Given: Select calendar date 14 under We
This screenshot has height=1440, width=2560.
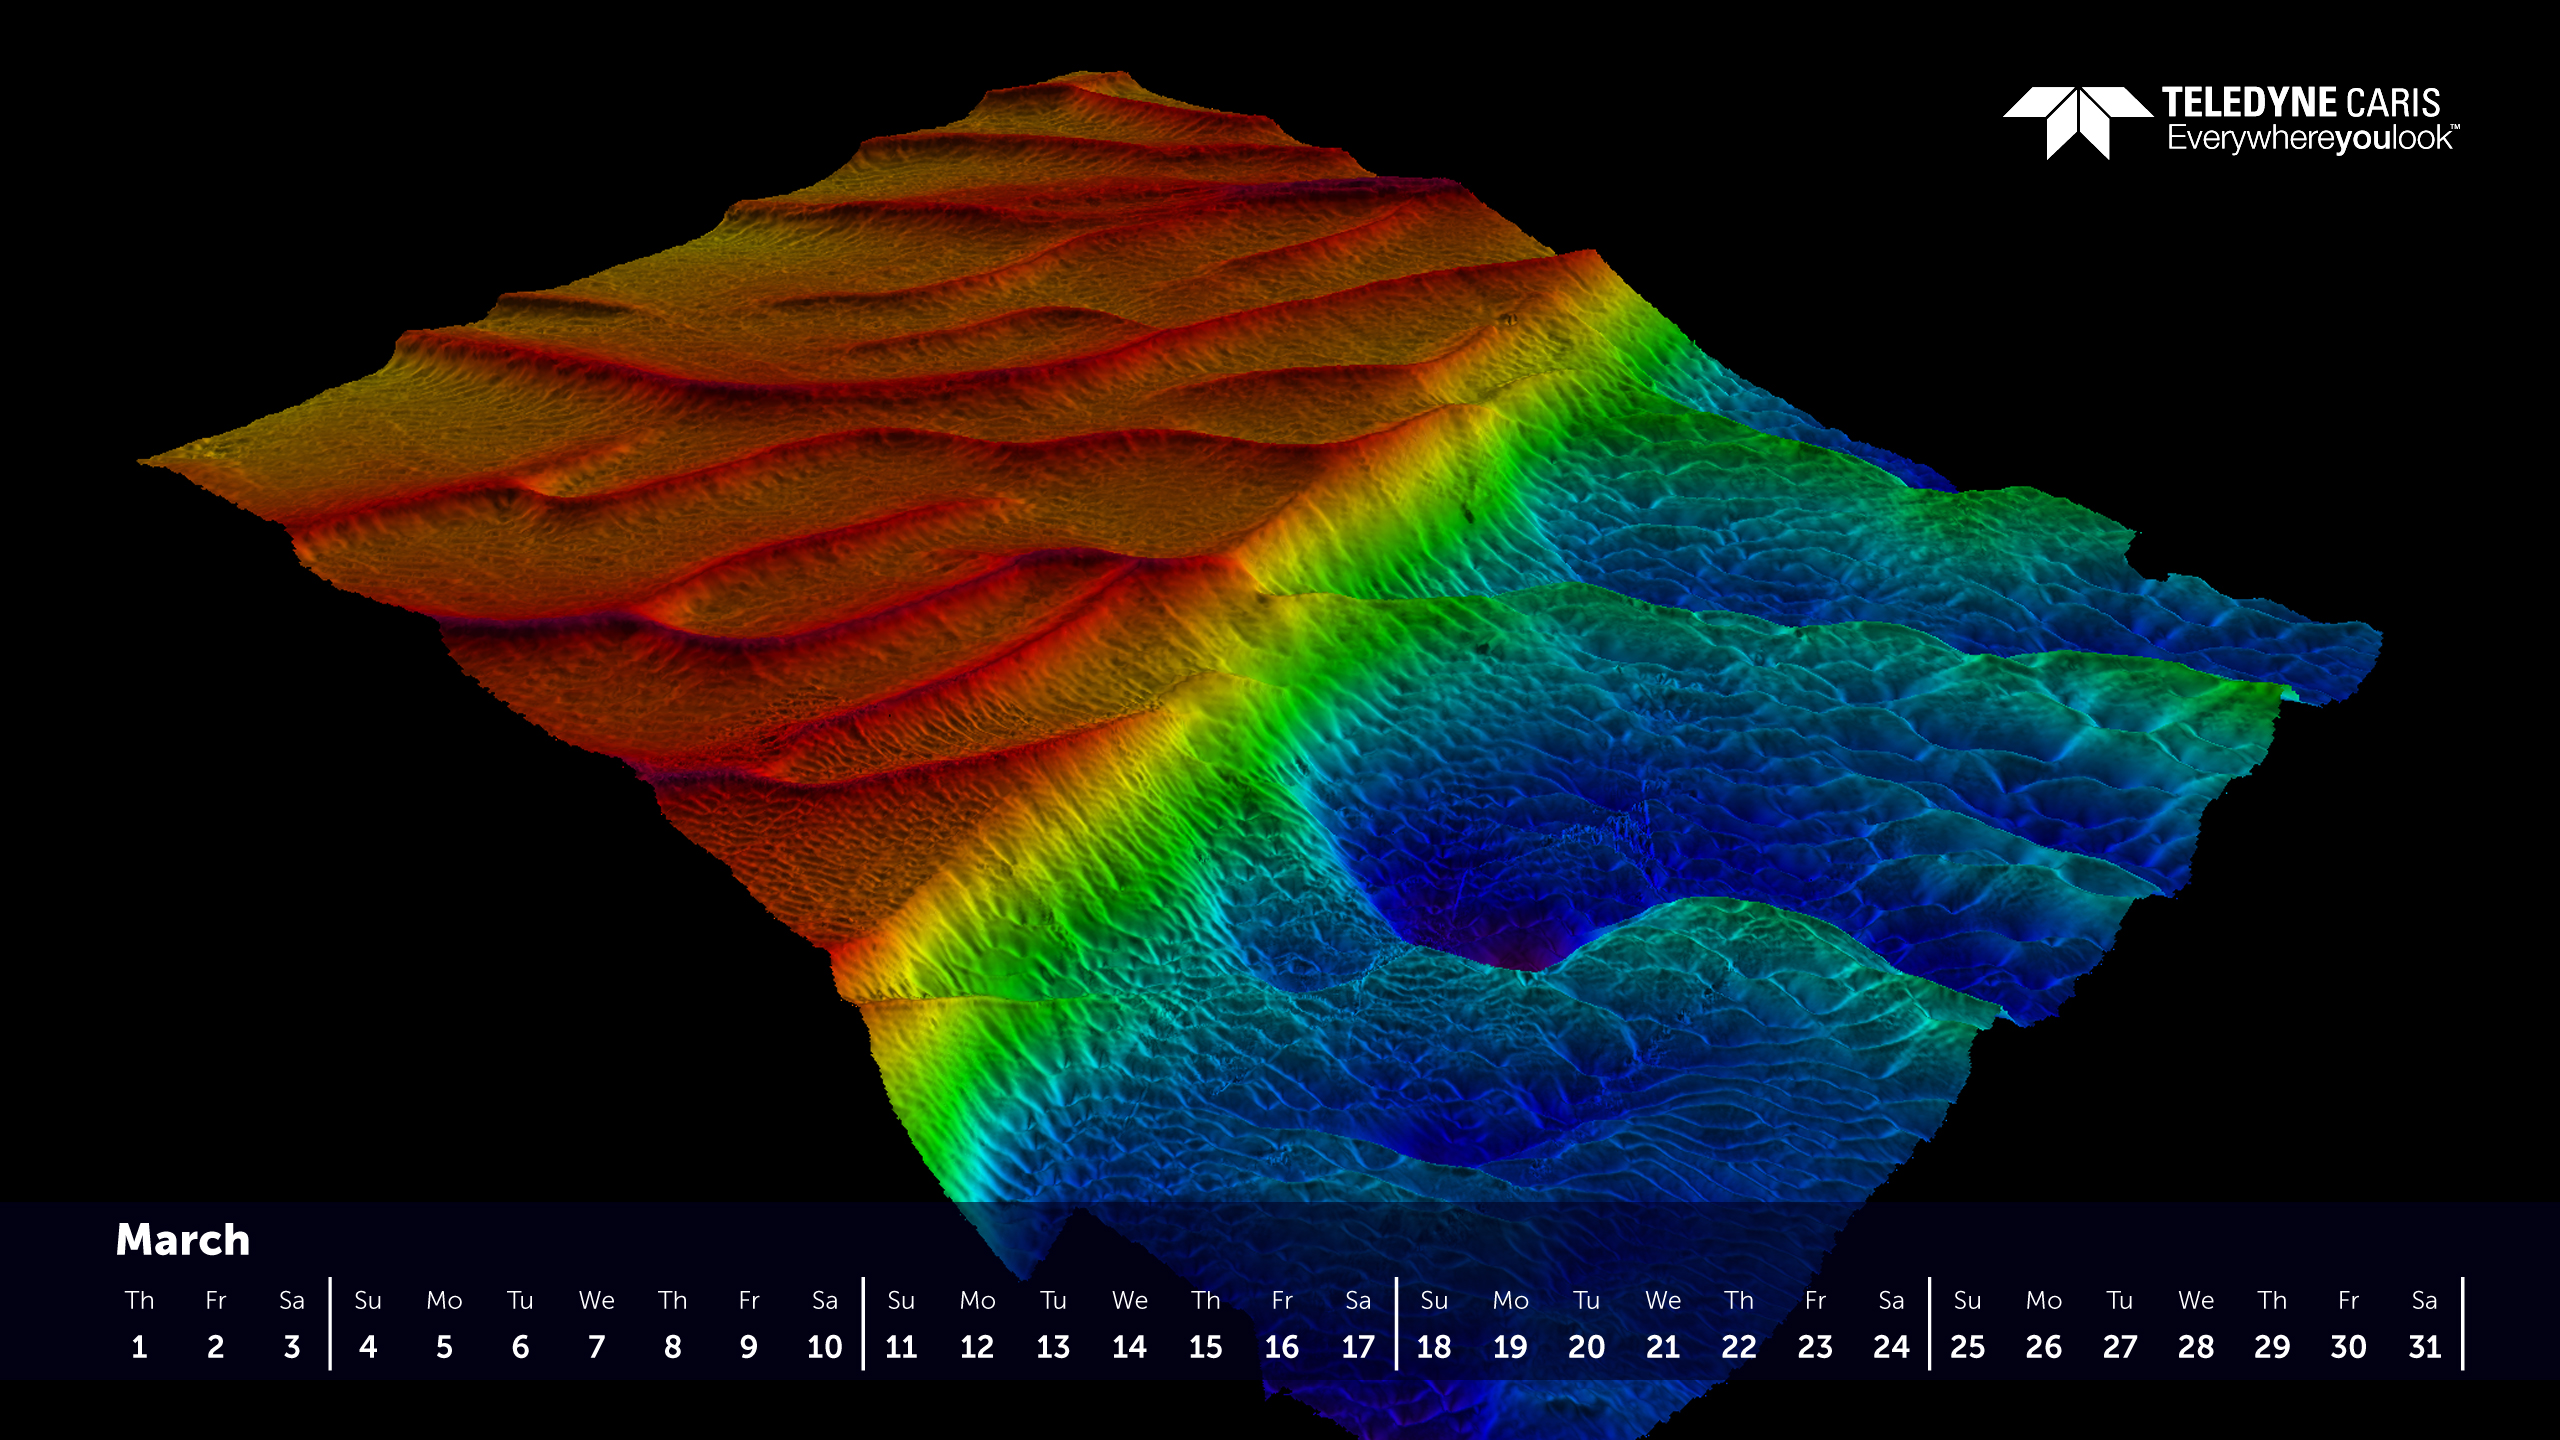Looking at the screenshot, I should (x=1129, y=1347).
